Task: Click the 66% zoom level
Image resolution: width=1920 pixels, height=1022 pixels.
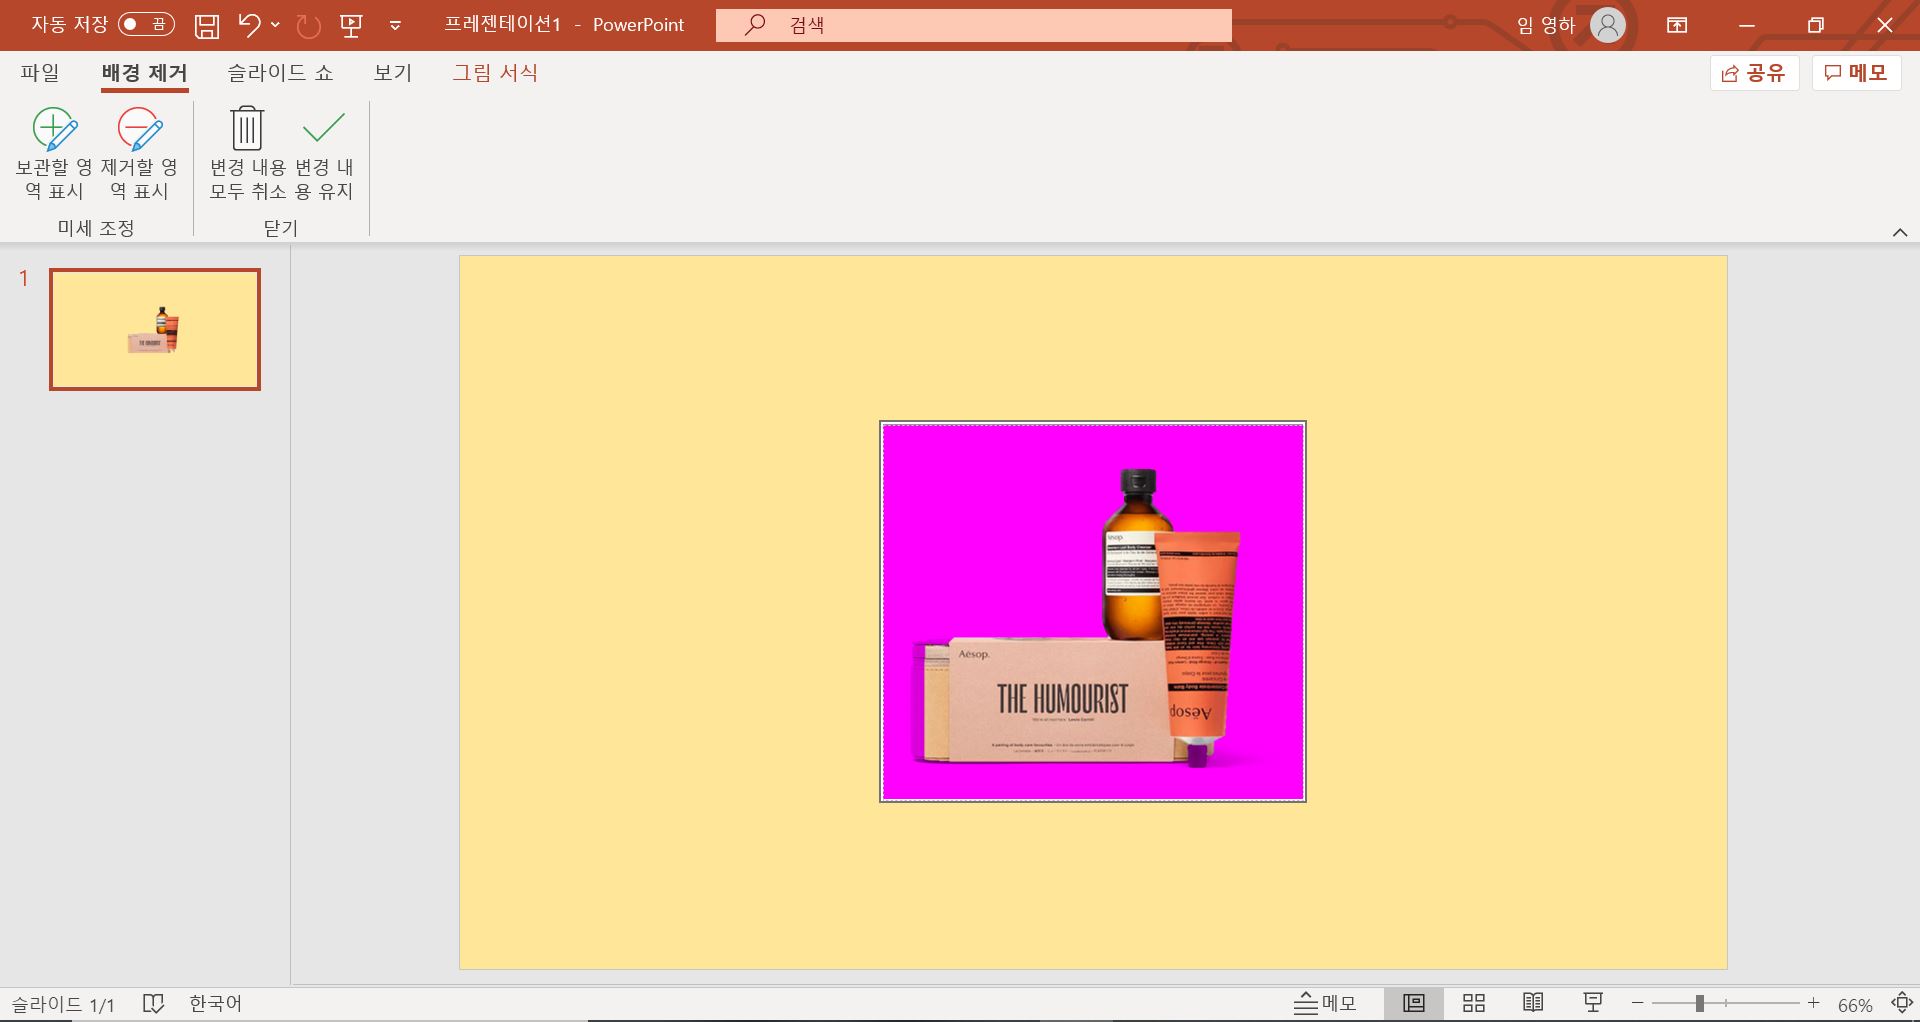Action: pyautogui.click(x=1855, y=1005)
